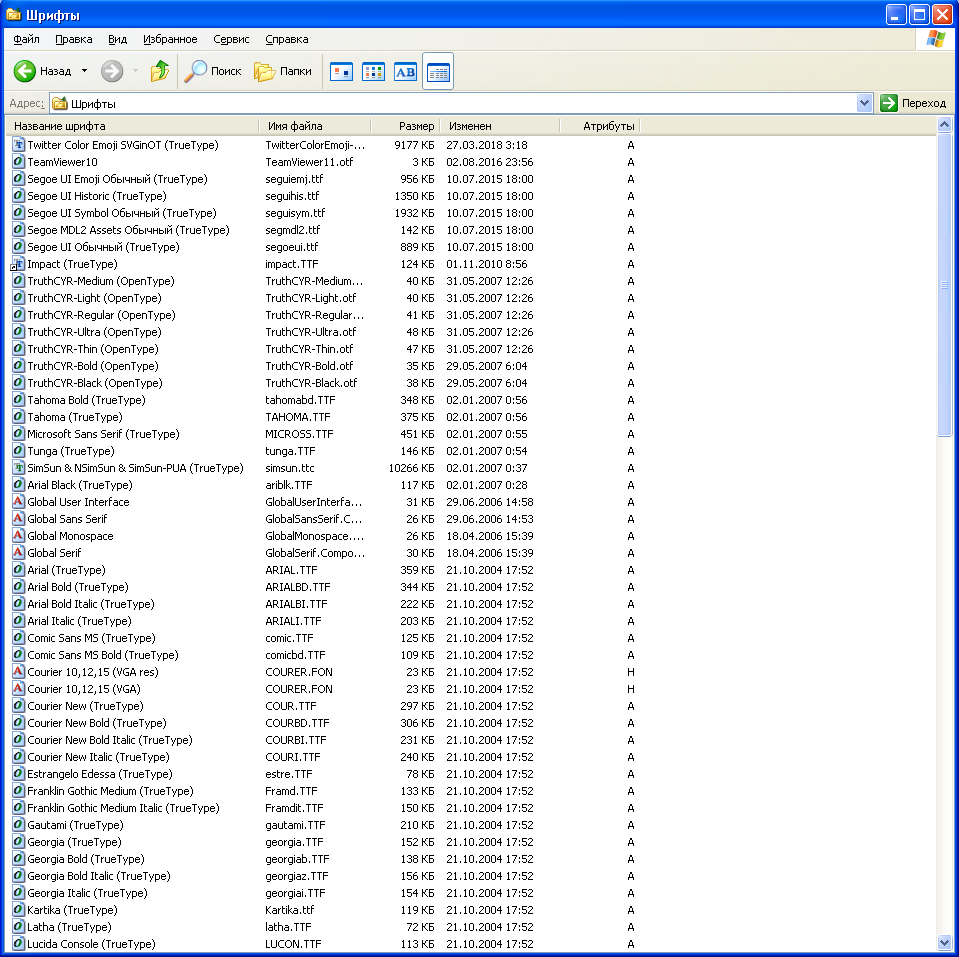Switch to large icons view
Image resolution: width=959 pixels, height=957 pixels.
(x=341, y=72)
